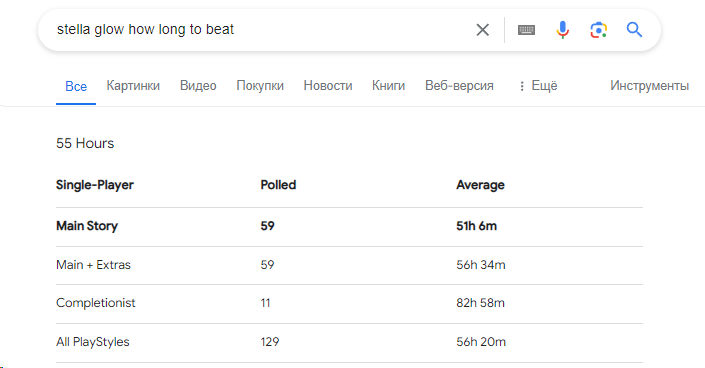Click the Average column header
The width and height of the screenshot is (705, 368).
click(x=480, y=185)
